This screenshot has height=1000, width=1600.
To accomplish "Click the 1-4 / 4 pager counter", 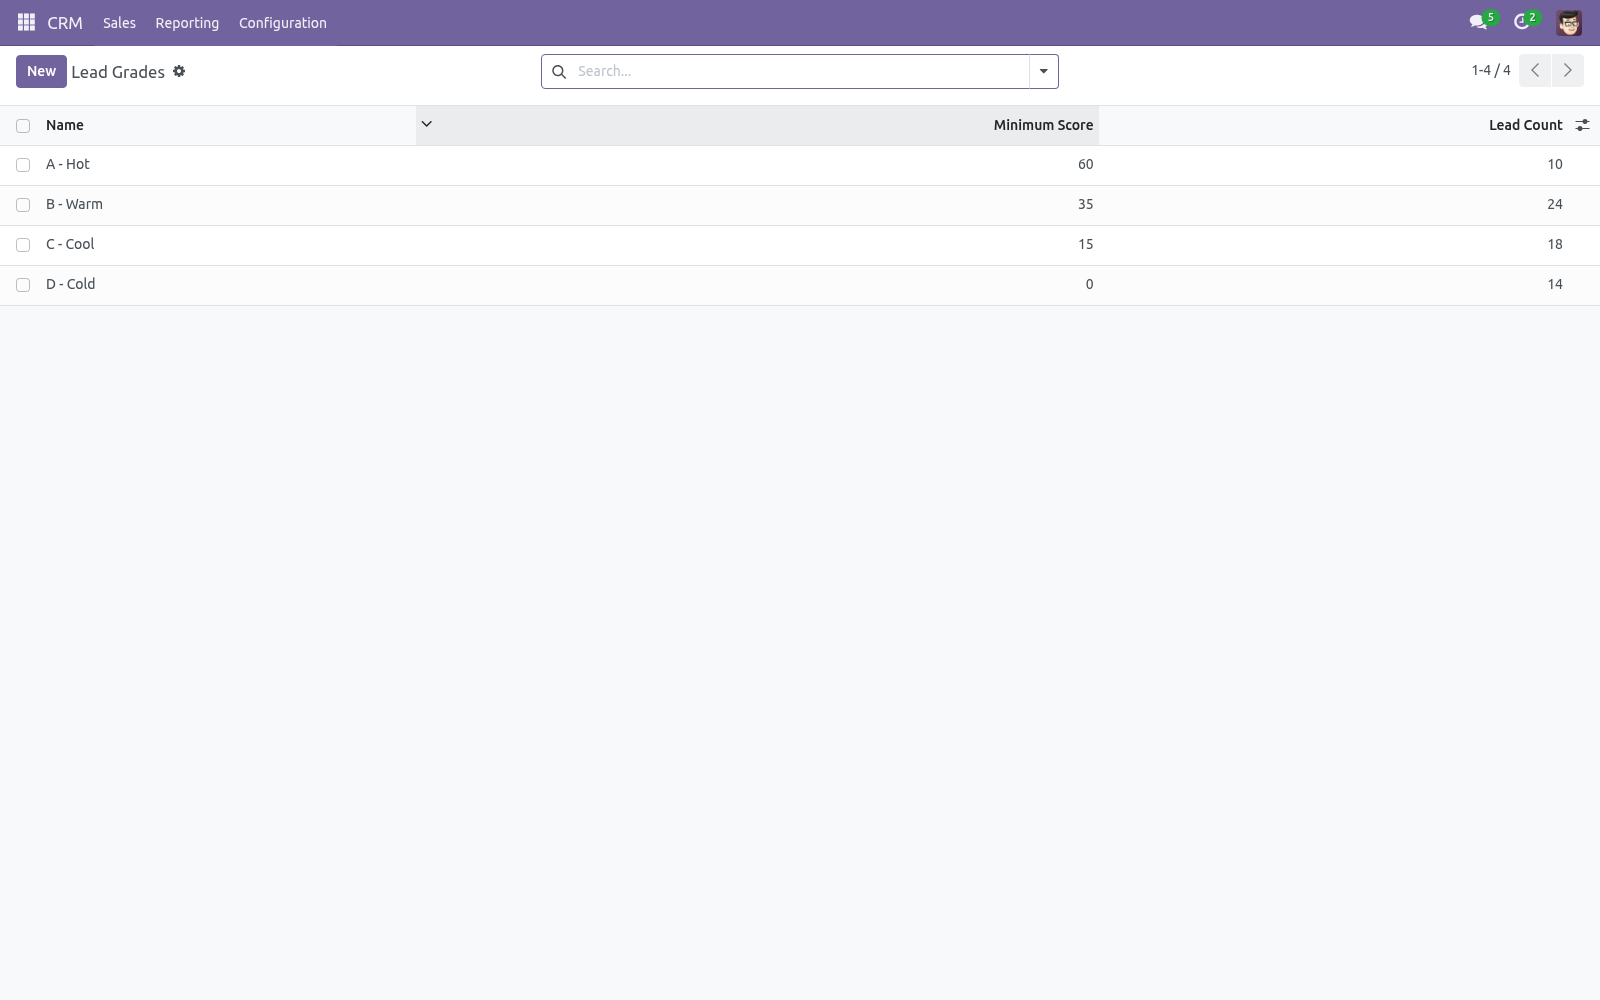I will coord(1491,70).
